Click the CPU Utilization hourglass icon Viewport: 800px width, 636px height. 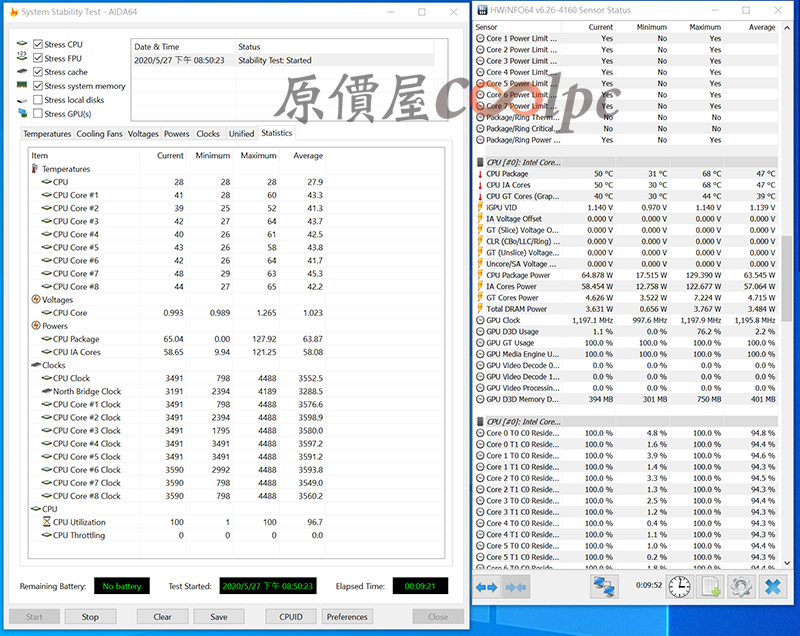[x=47, y=522]
